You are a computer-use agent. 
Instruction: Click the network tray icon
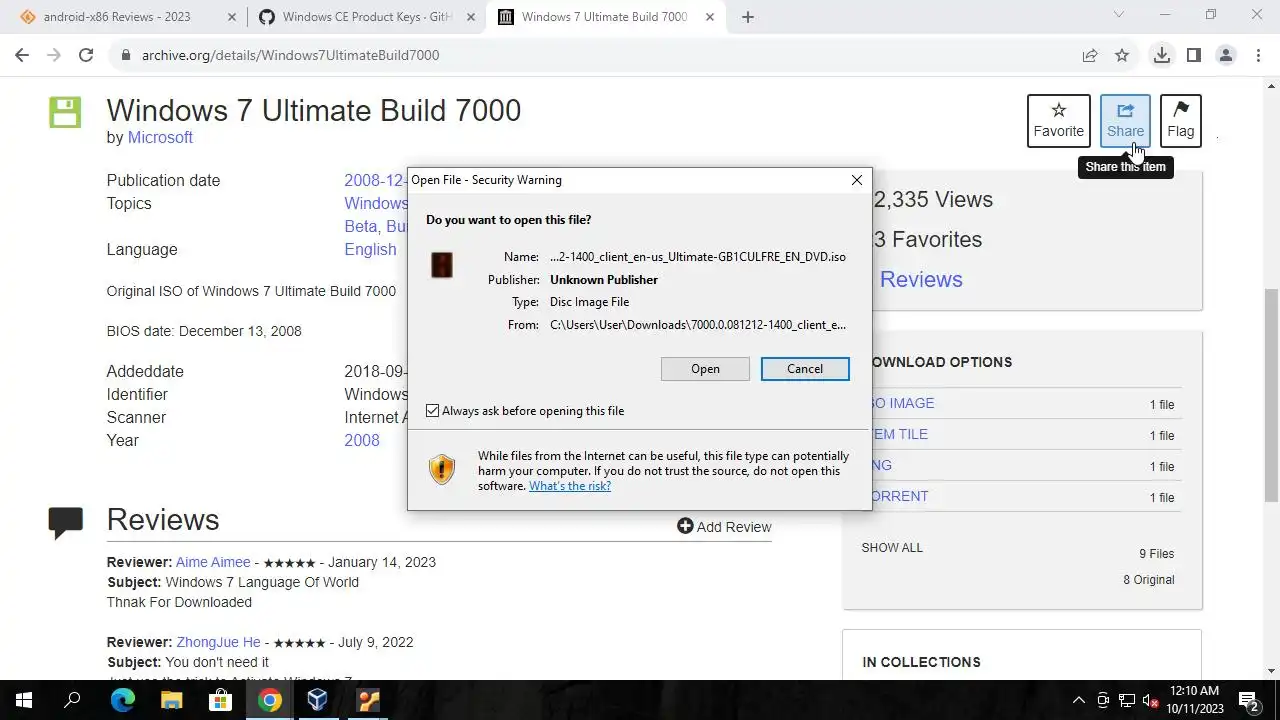pyautogui.click(x=1127, y=700)
